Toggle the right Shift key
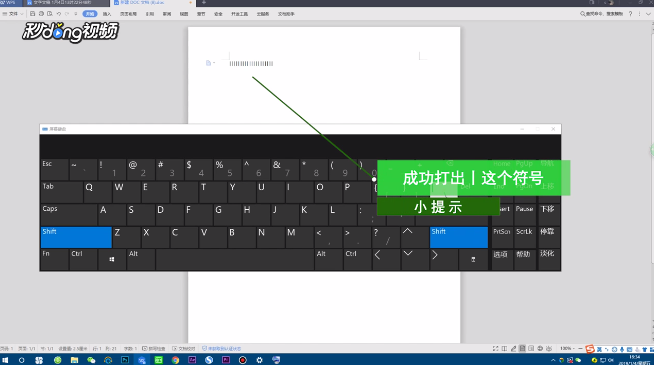The height and width of the screenshot is (365, 654). tap(459, 237)
